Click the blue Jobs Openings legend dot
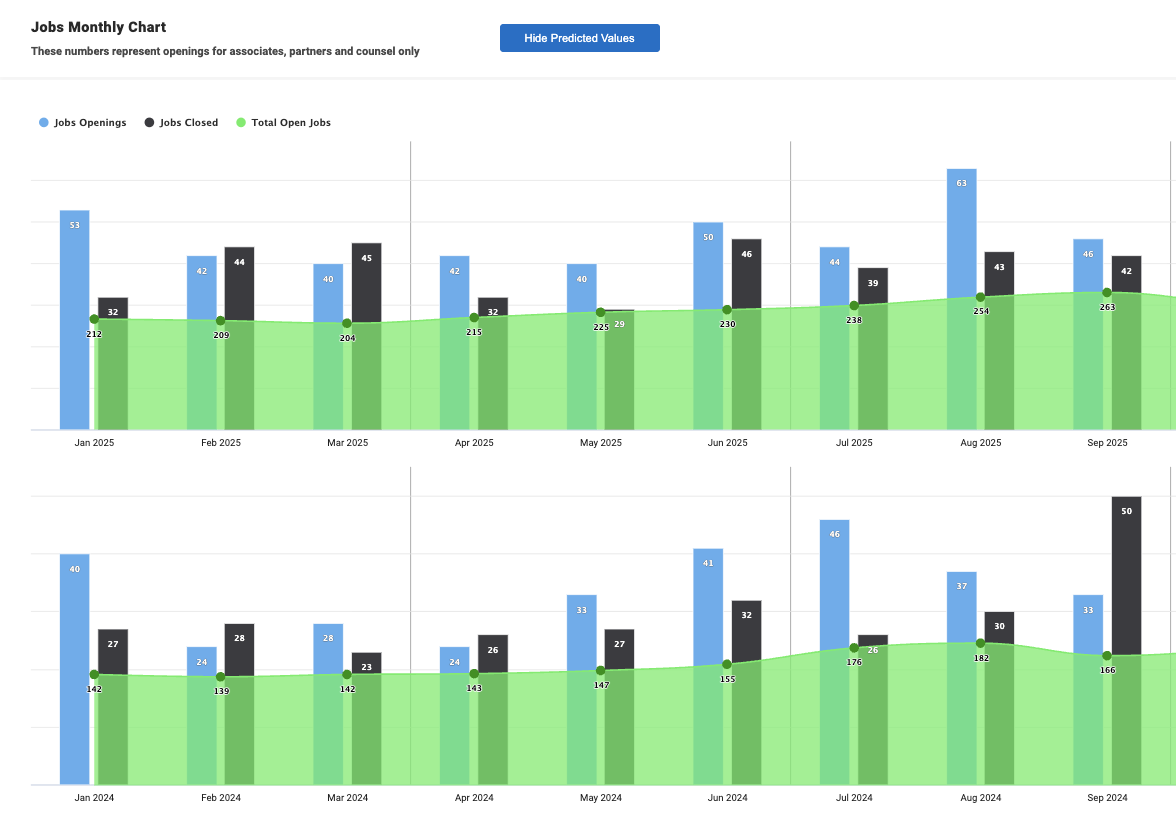This screenshot has height=813, width=1176. (x=44, y=123)
